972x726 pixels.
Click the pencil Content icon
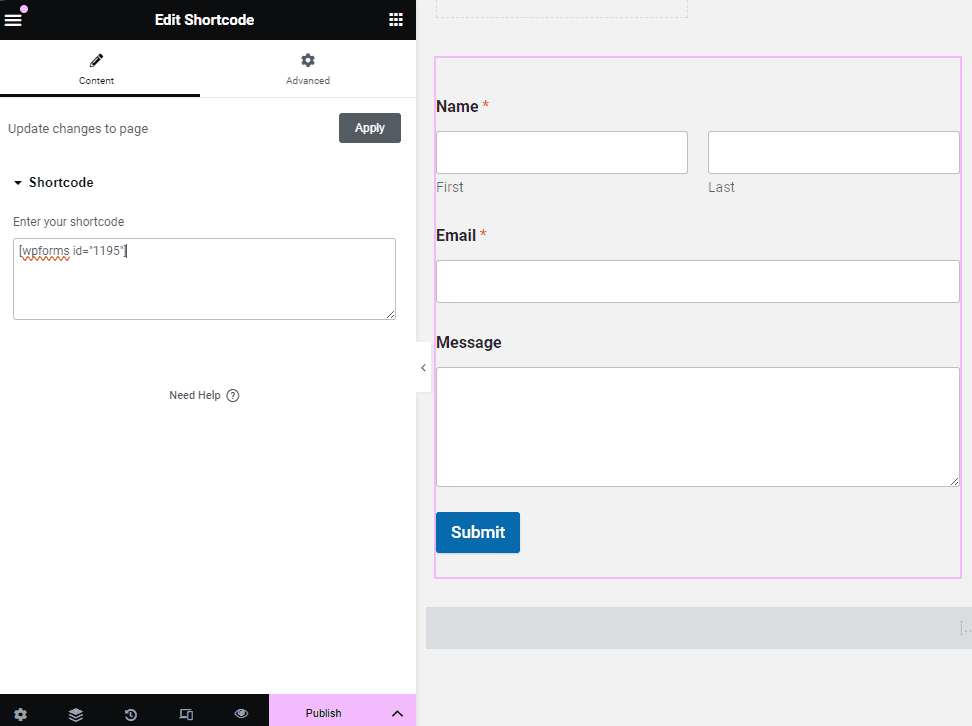click(x=97, y=61)
